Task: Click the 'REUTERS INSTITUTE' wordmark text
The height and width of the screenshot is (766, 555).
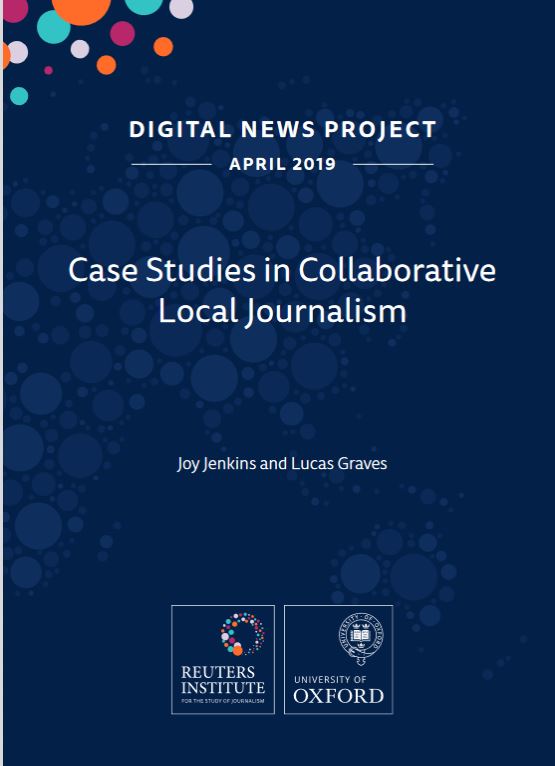Action: click(223, 680)
